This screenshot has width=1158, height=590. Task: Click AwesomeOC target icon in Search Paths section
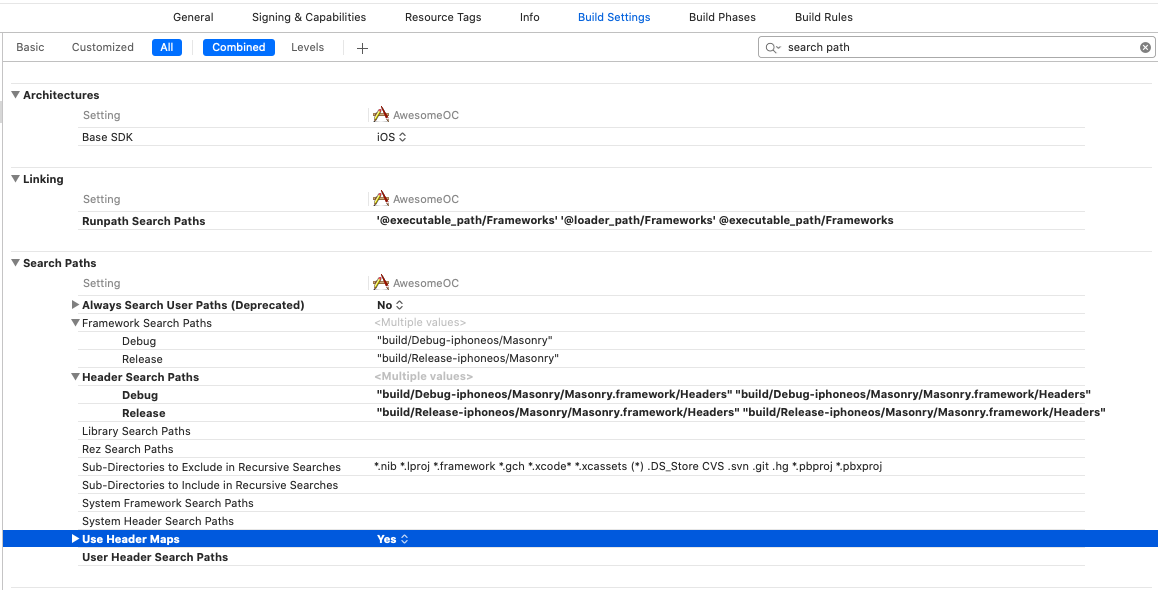(x=380, y=283)
